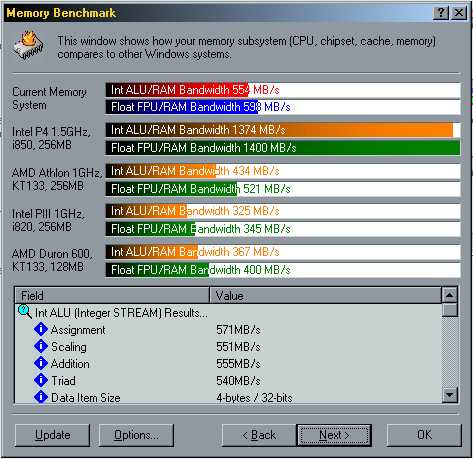
Task: Click the 'Intel PIII 1GHz, i820, 256MB' label
Action: (48, 220)
